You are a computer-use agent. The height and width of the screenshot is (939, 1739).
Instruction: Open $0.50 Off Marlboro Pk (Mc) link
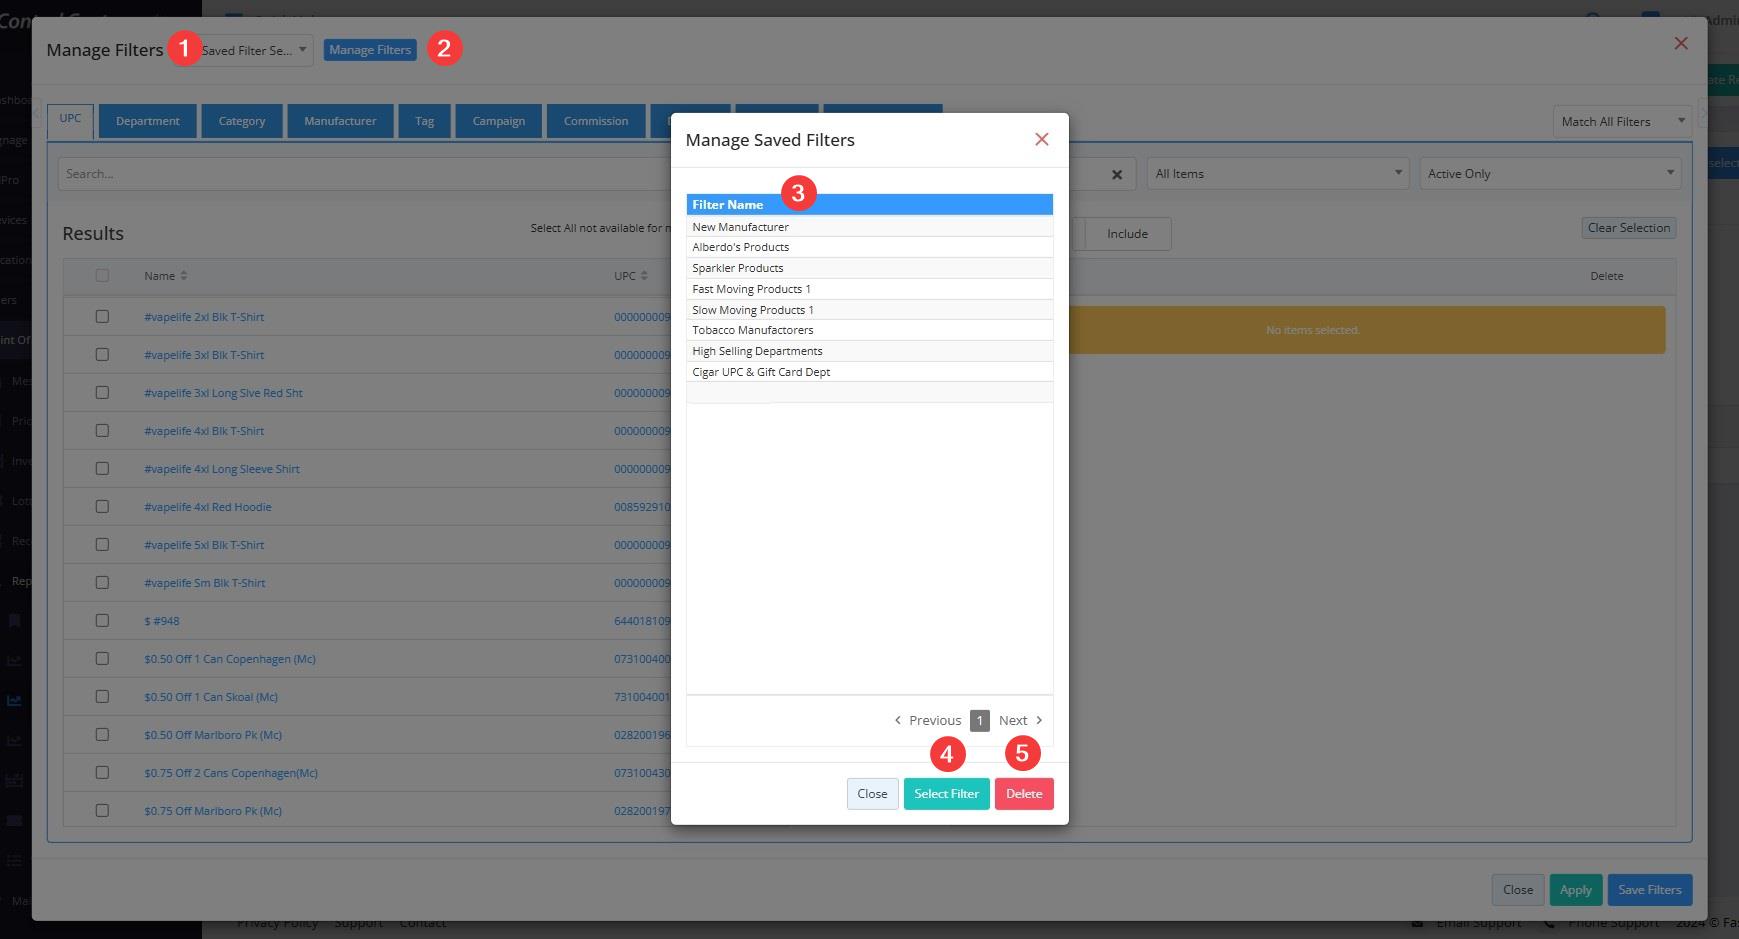coord(212,735)
